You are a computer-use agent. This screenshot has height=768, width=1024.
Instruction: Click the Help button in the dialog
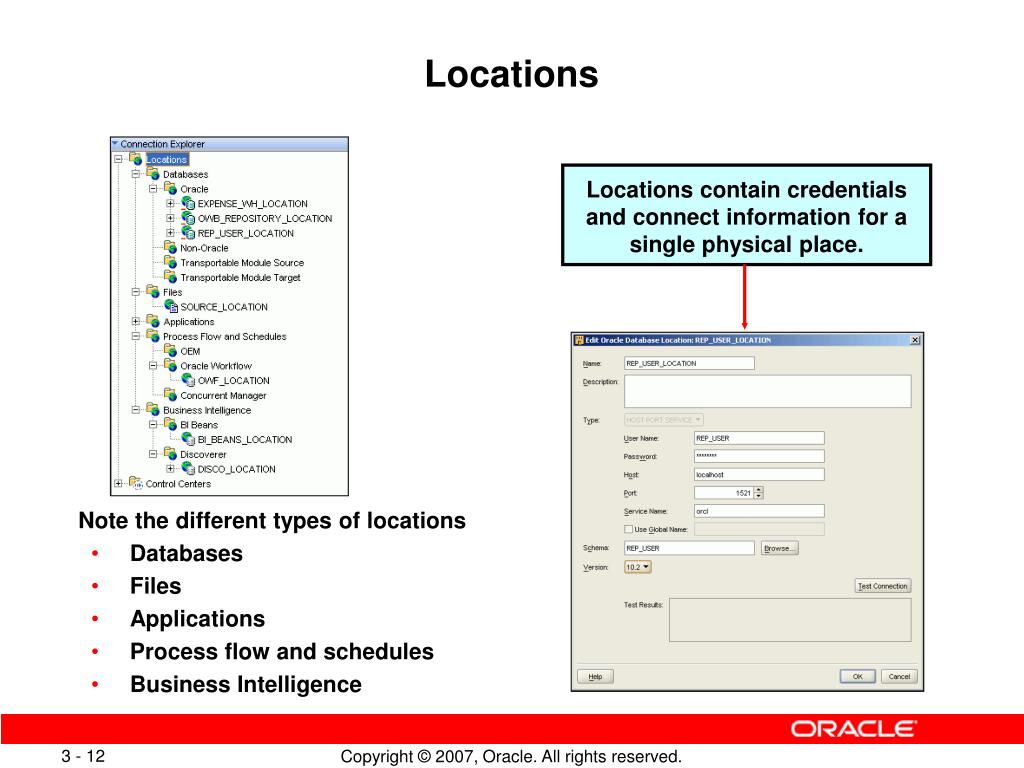click(596, 677)
